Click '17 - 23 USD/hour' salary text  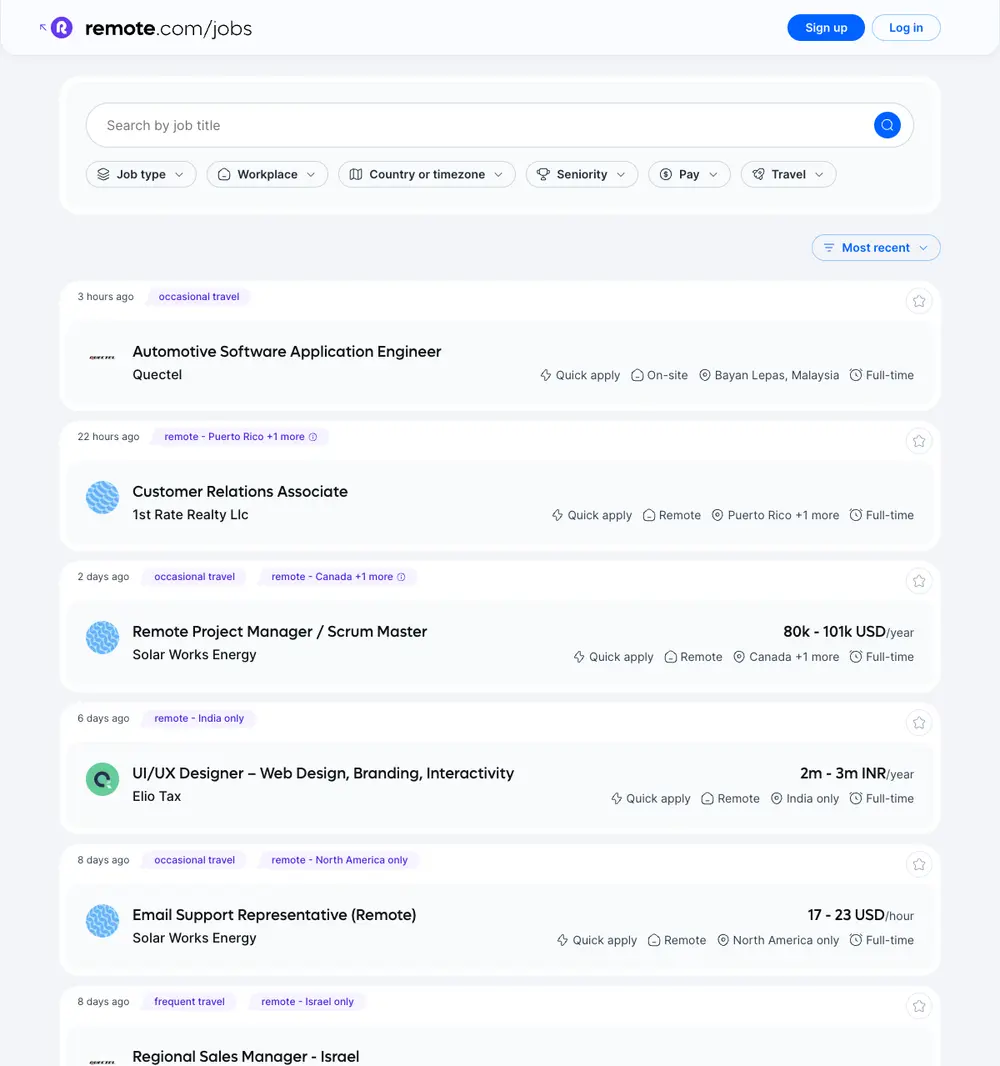click(x=861, y=915)
